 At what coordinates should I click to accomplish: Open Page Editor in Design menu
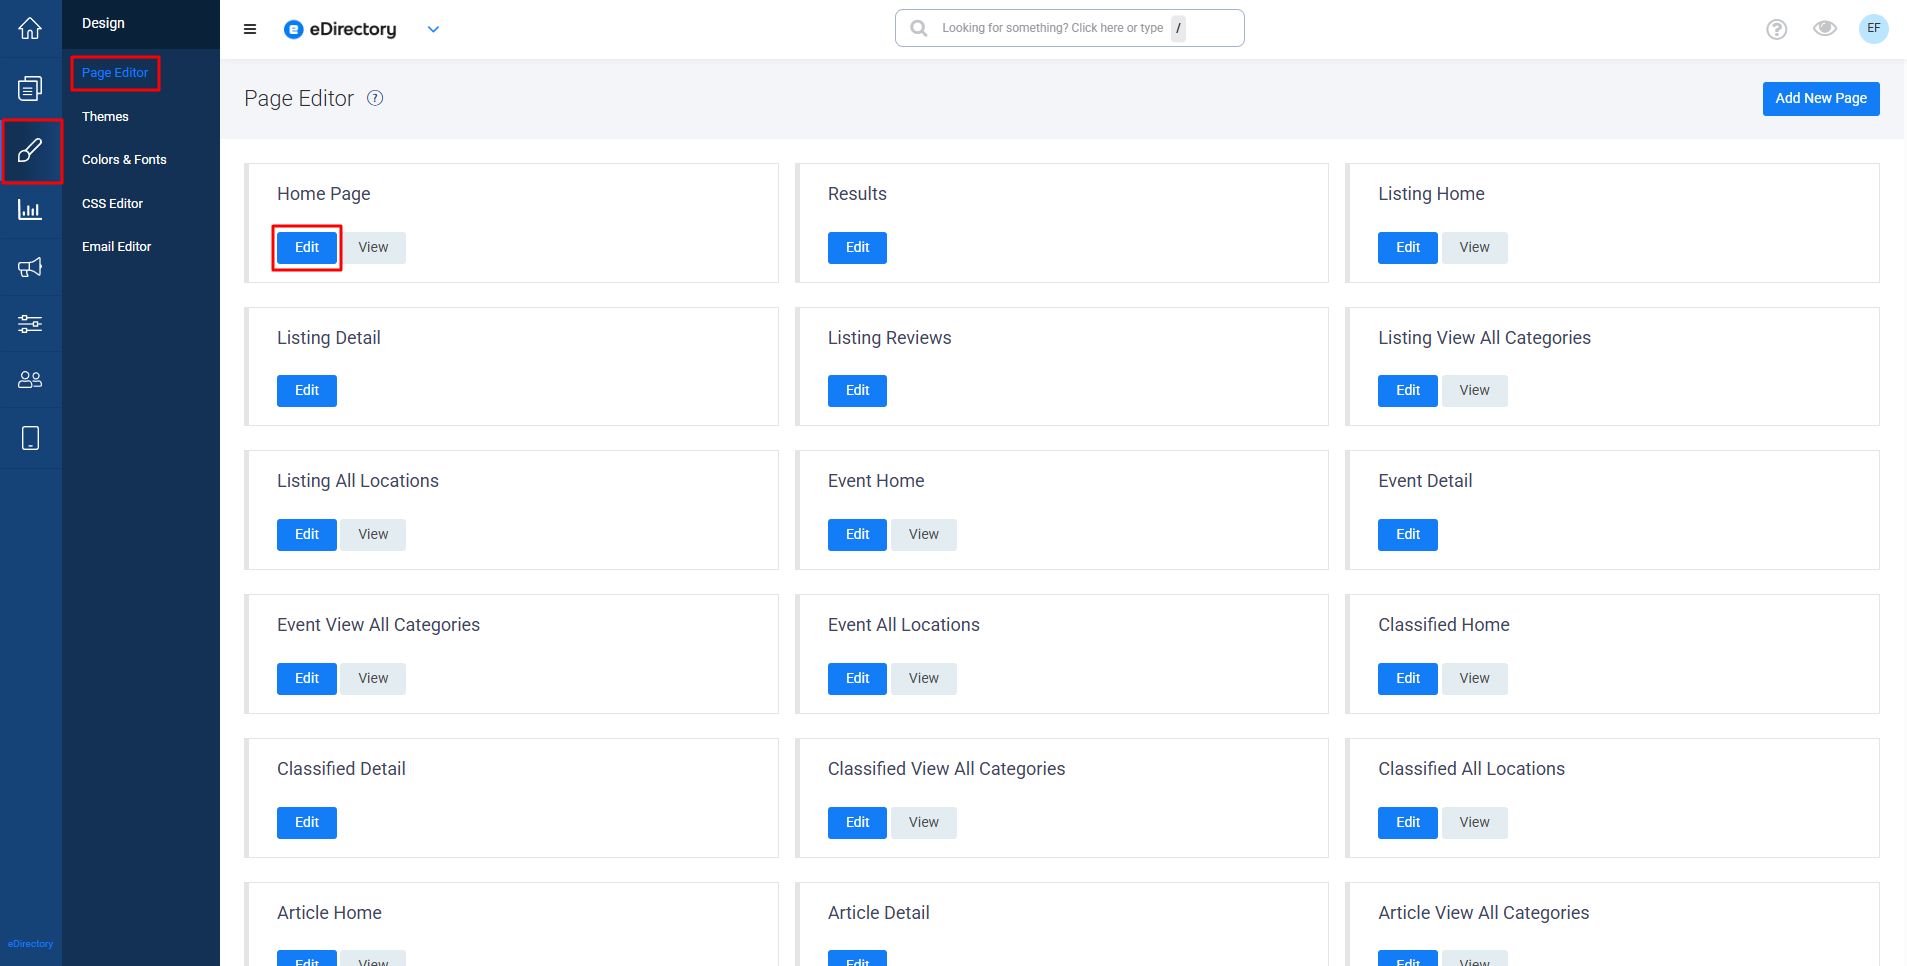115,73
